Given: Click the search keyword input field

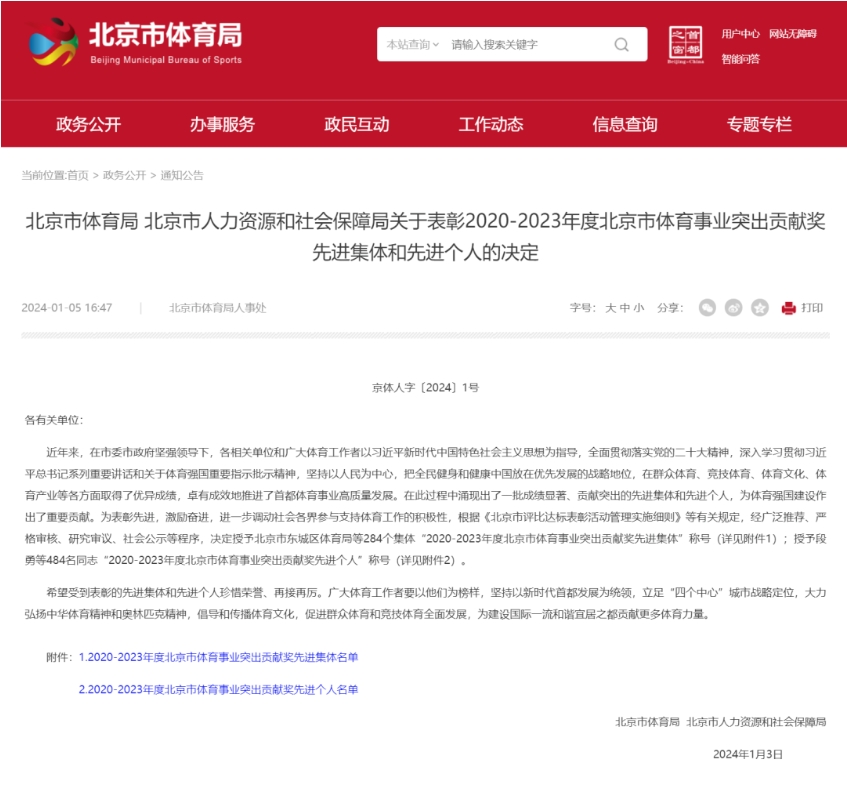Looking at the screenshot, I should pyautogui.click(x=527, y=44).
